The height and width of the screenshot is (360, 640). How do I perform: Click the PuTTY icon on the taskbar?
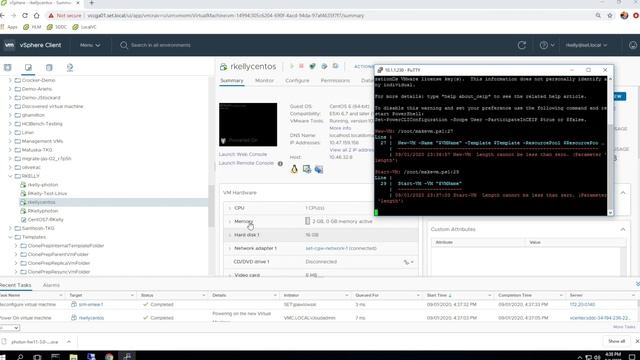point(127,356)
